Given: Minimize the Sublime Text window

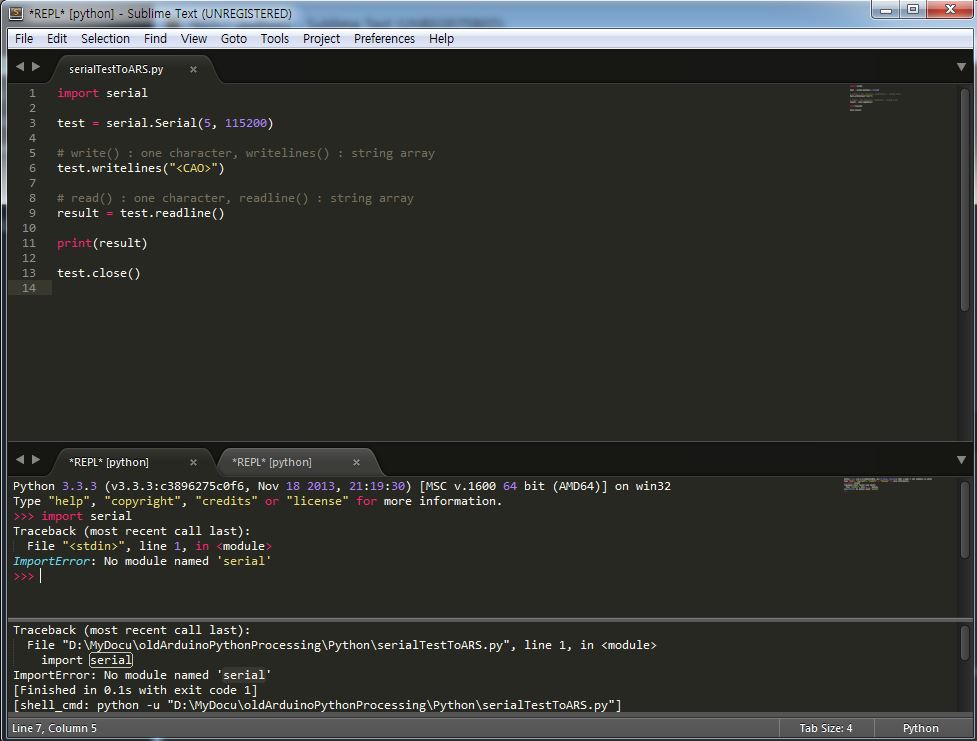Looking at the screenshot, I should tap(886, 10).
